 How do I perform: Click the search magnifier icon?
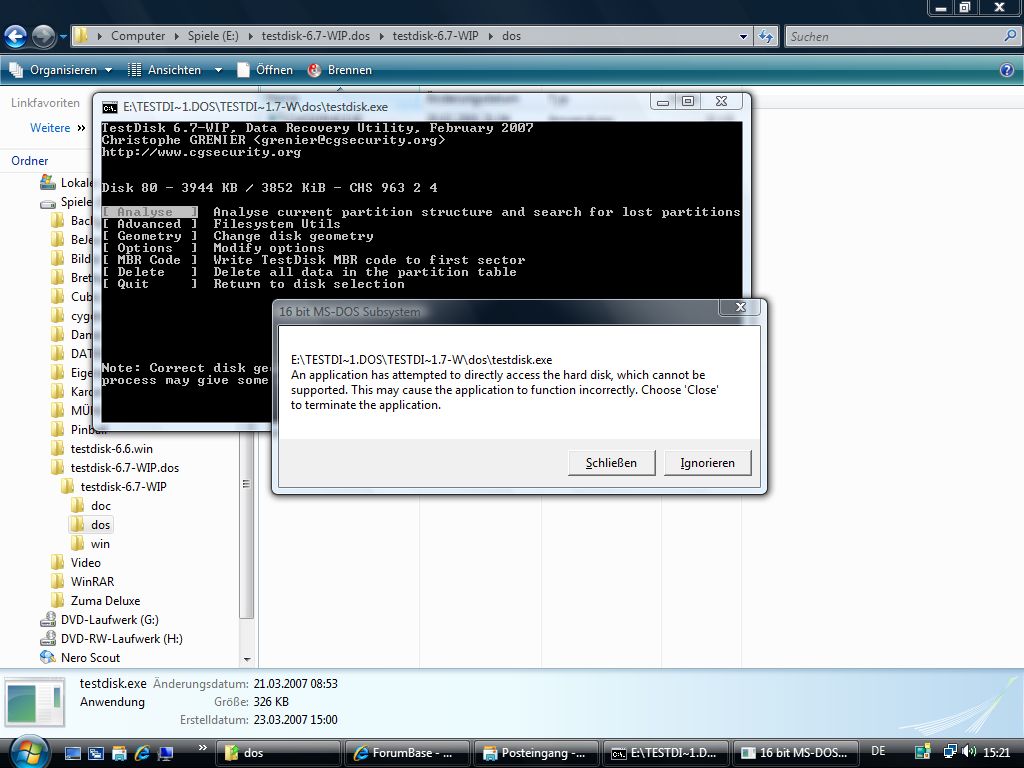click(x=1010, y=36)
